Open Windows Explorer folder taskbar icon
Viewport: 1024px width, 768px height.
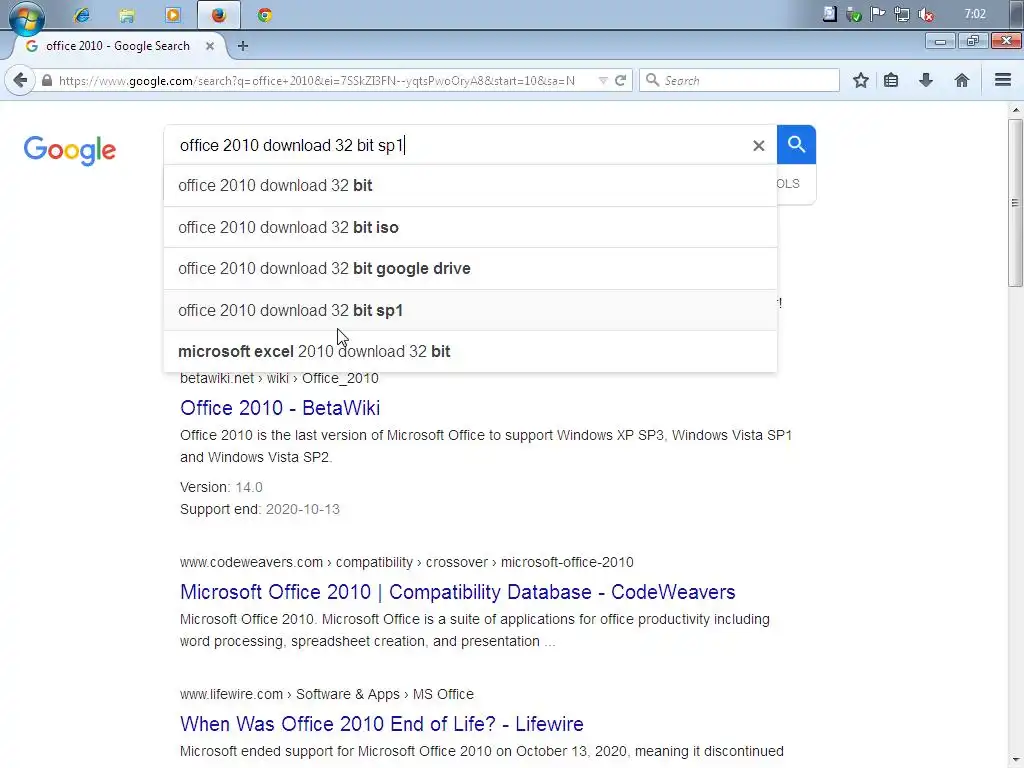point(127,14)
